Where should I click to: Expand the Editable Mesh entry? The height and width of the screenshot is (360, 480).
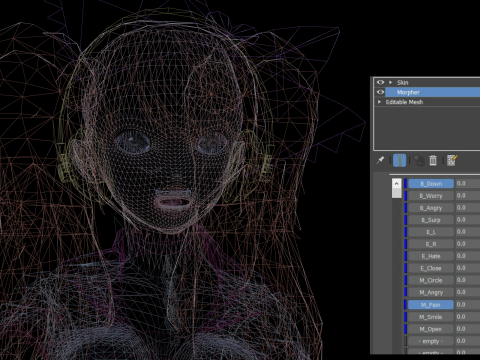click(379, 102)
